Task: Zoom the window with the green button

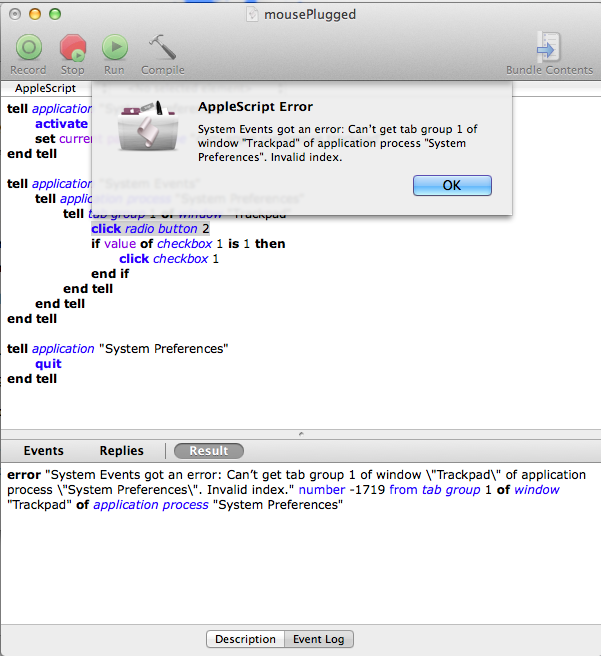Action: pyautogui.click(x=55, y=14)
